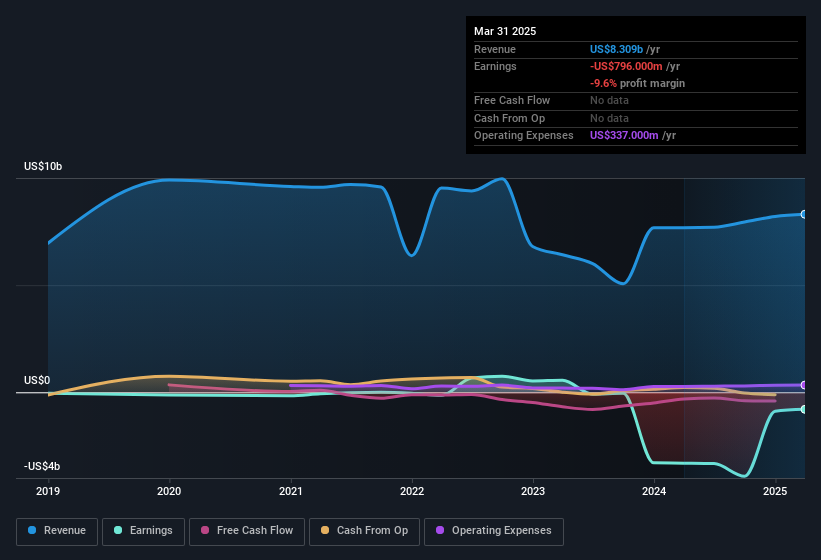Click the US$8.309b revenue value

(x=616, y=49)
